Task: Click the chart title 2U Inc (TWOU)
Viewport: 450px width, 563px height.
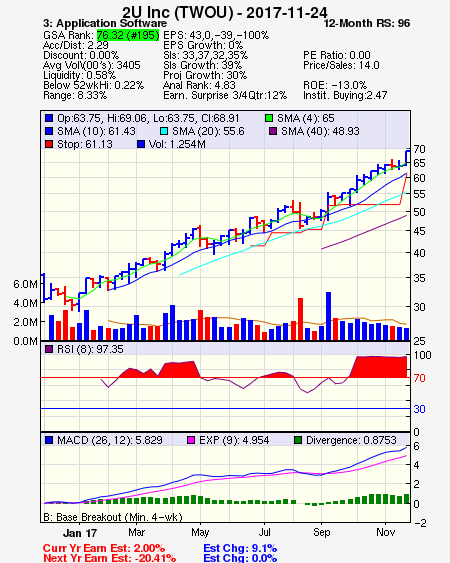Action: 225,13
